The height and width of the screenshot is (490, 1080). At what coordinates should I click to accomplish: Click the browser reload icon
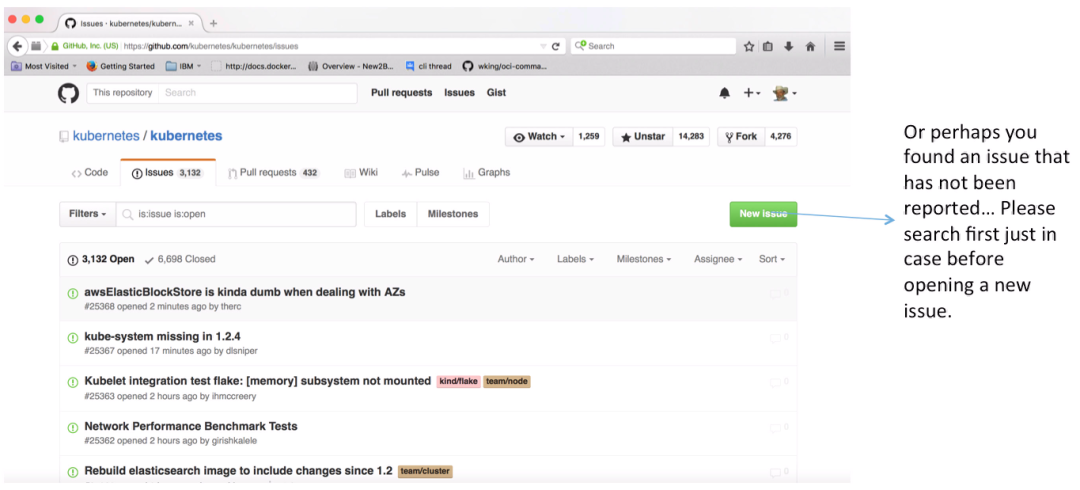coord(556,46)
